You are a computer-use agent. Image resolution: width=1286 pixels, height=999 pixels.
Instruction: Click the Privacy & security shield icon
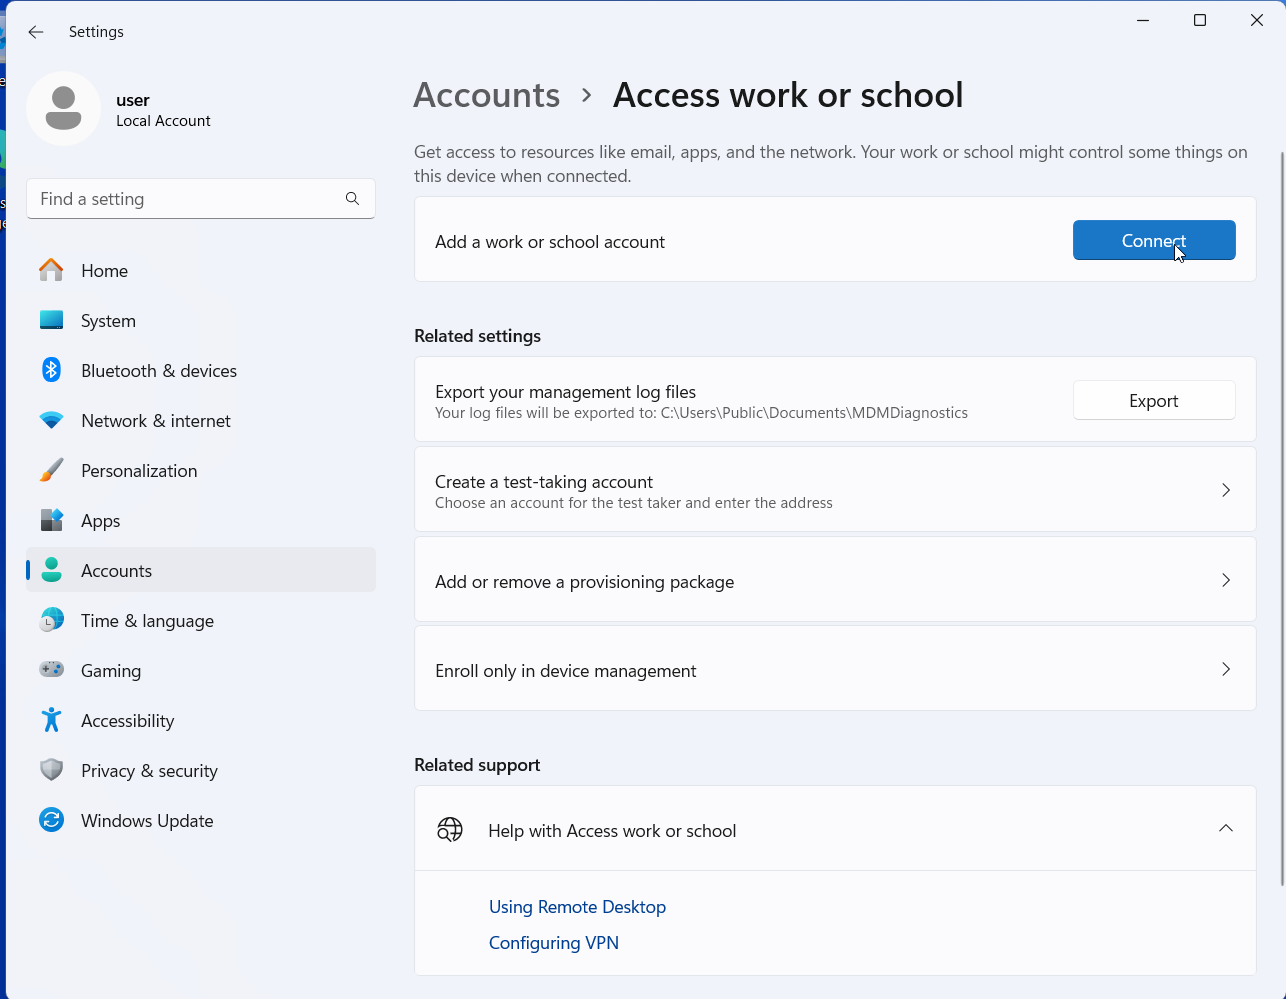[51, 771]
